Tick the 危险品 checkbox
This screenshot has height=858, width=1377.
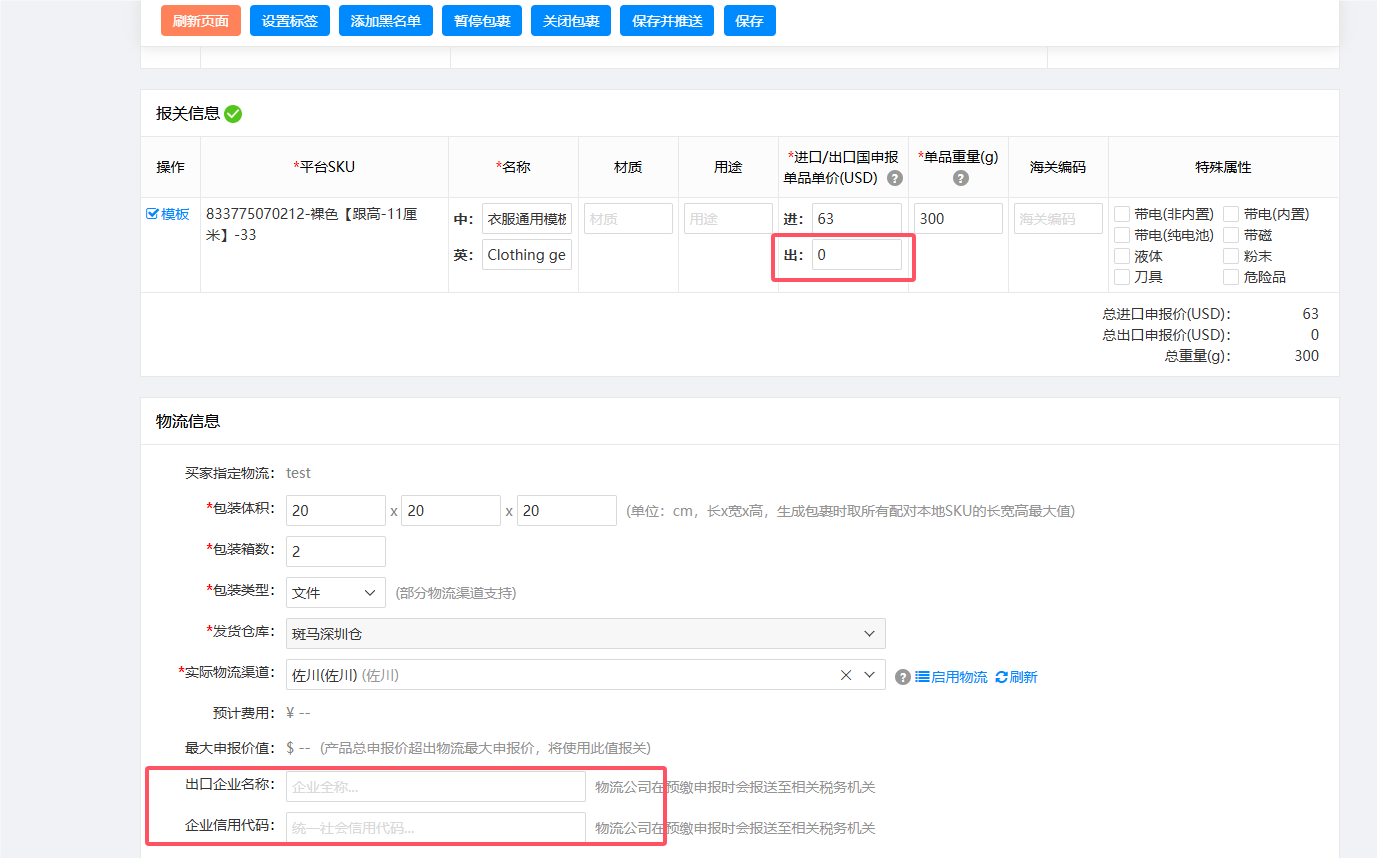(1231, 277)
